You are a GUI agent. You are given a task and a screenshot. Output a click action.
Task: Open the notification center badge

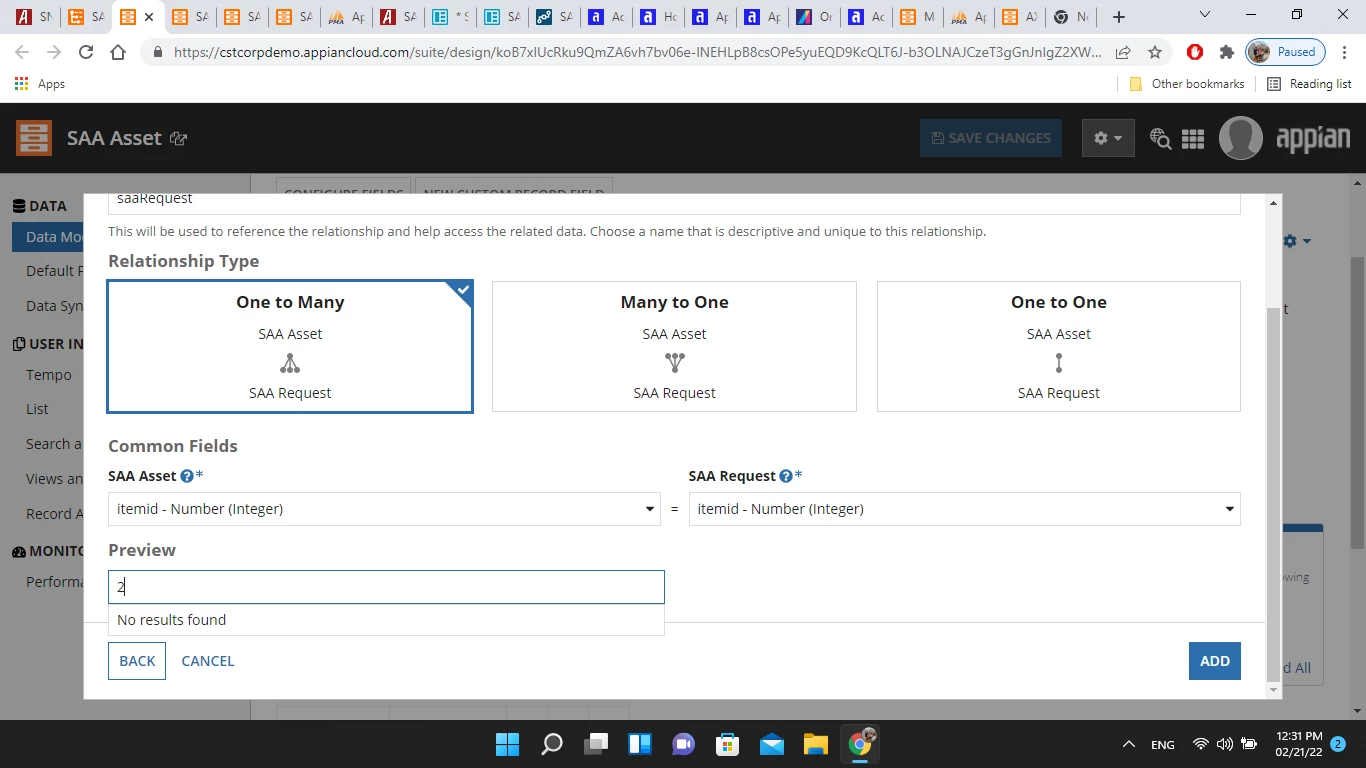coord(1338,744)
